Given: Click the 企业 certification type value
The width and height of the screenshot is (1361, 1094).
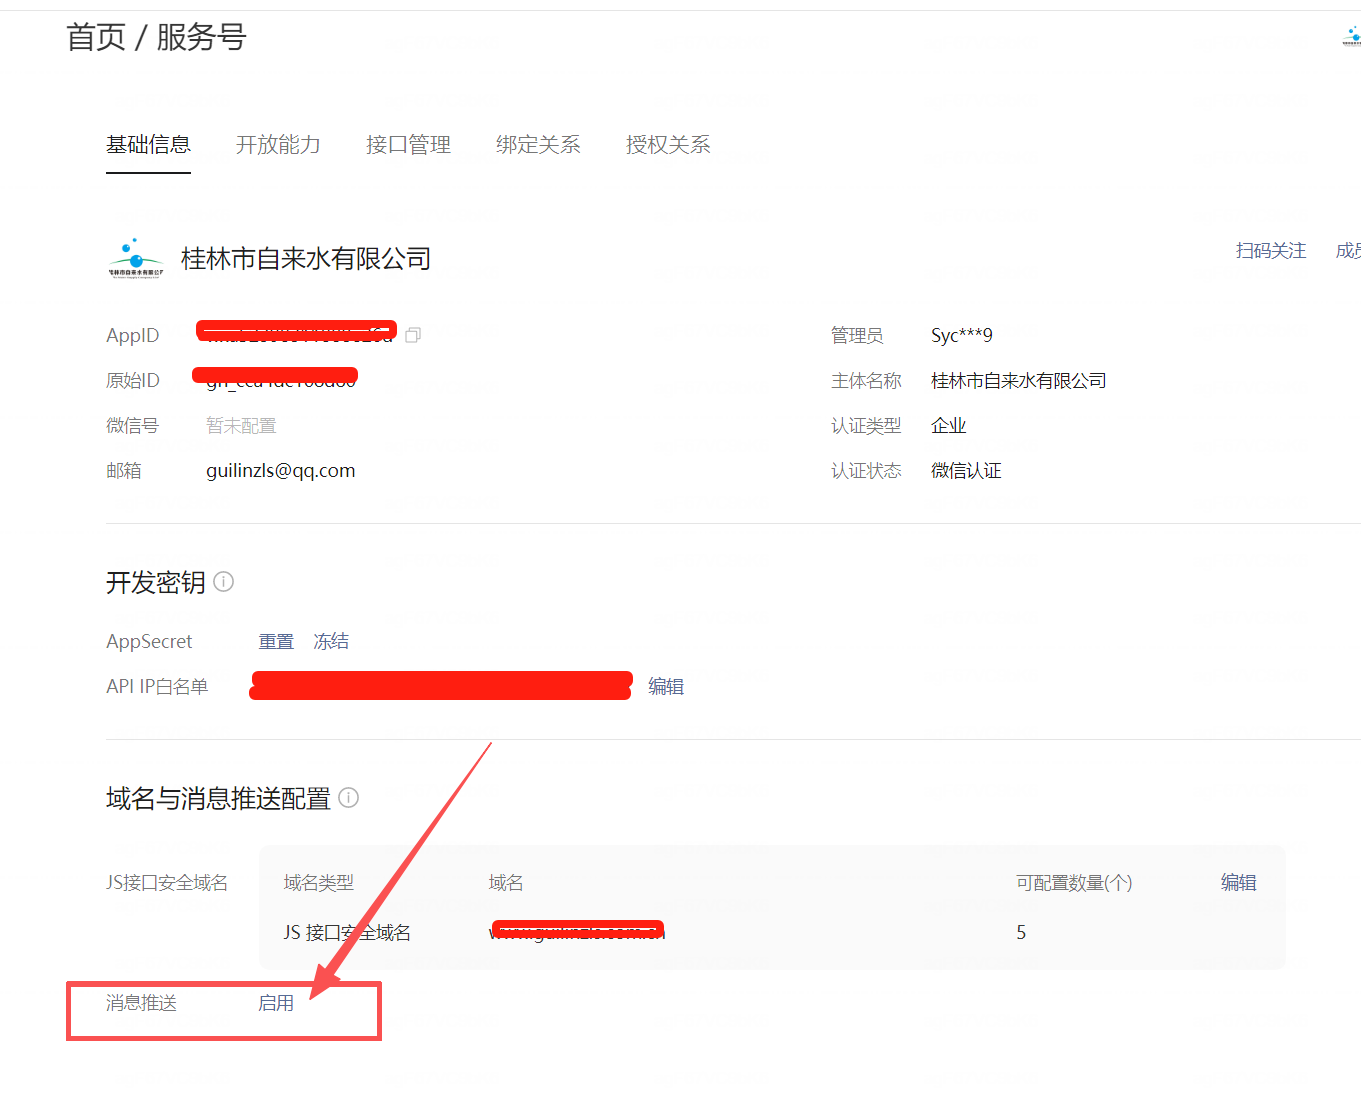Looking at the screenshot, I should (949, 426).
